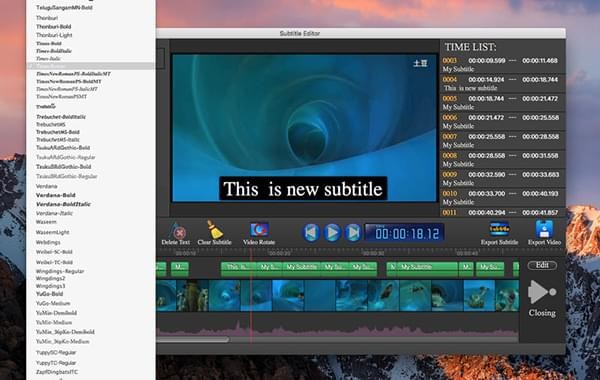Viewport: 600px width, 380px height.
Task: Choose Wingdings-Regular font
Action: click(60, 271)
